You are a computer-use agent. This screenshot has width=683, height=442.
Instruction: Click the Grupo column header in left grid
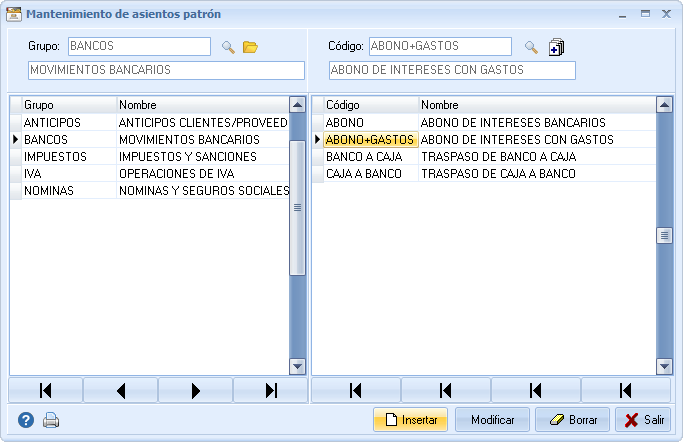coord(69,105)
